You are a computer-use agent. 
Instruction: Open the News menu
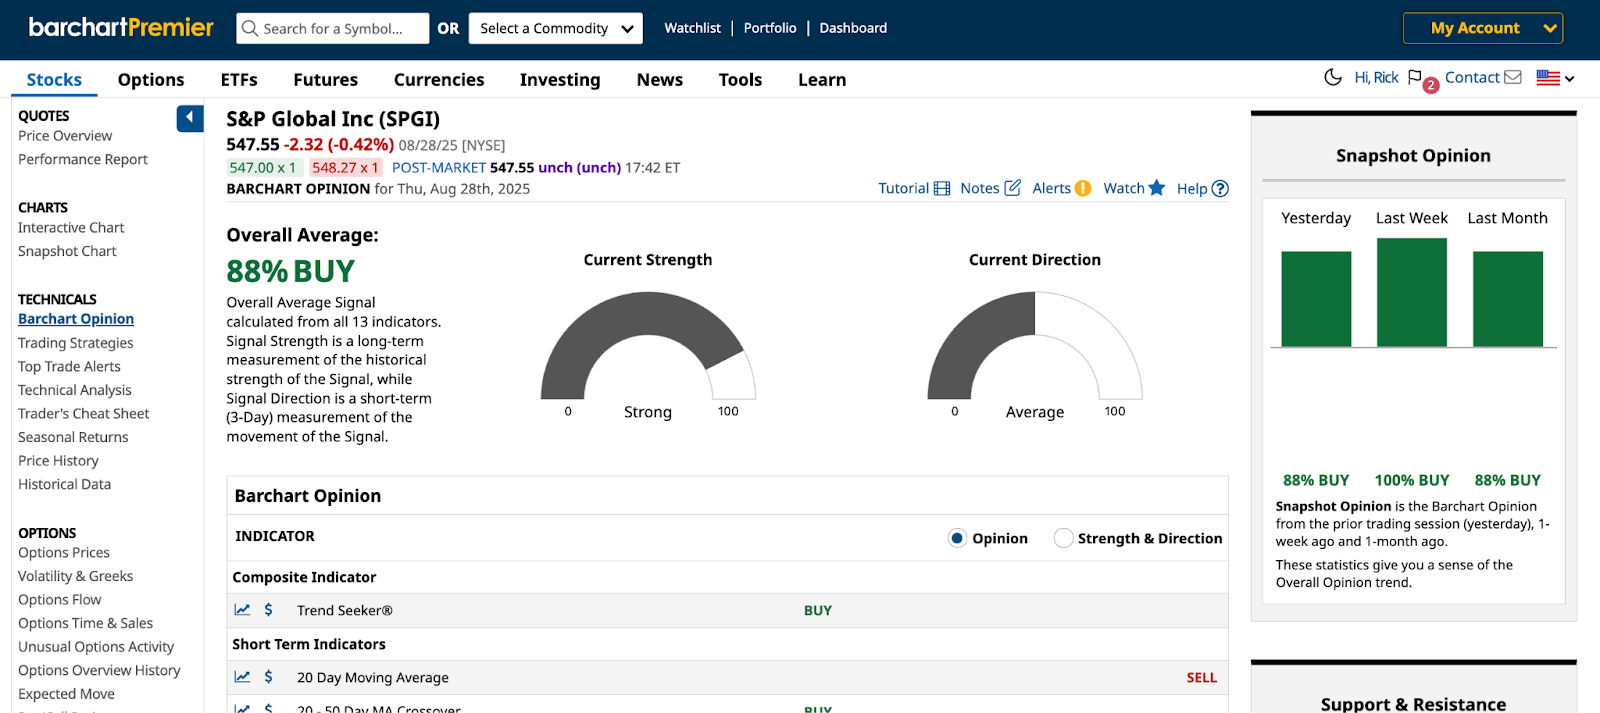(x=660, y=79)
